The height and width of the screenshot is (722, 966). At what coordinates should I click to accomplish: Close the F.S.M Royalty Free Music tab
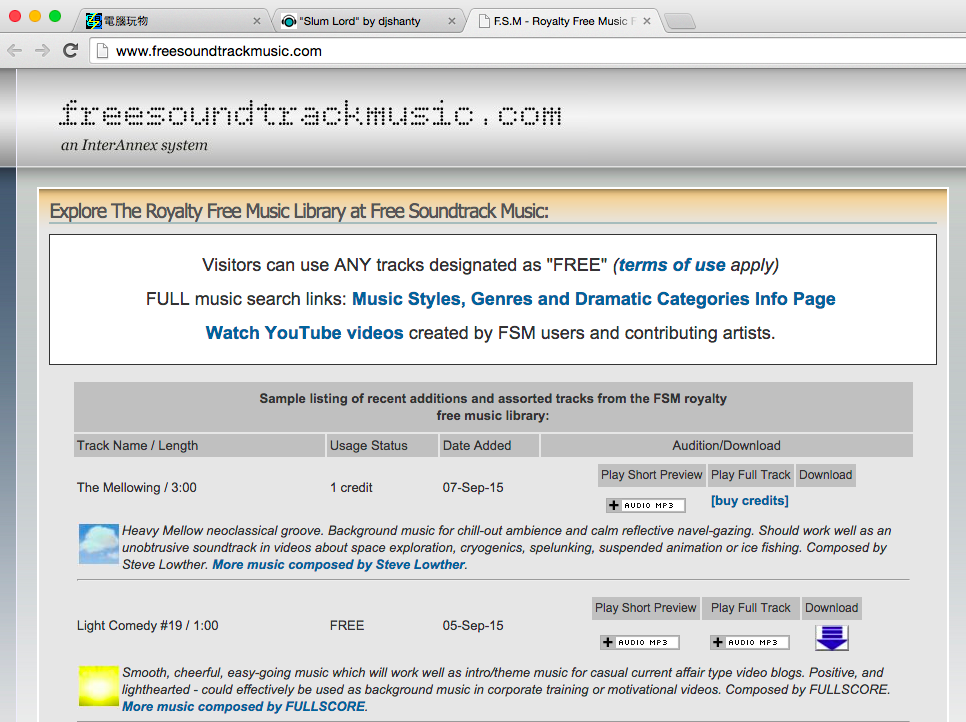click(x=647, y=21)
